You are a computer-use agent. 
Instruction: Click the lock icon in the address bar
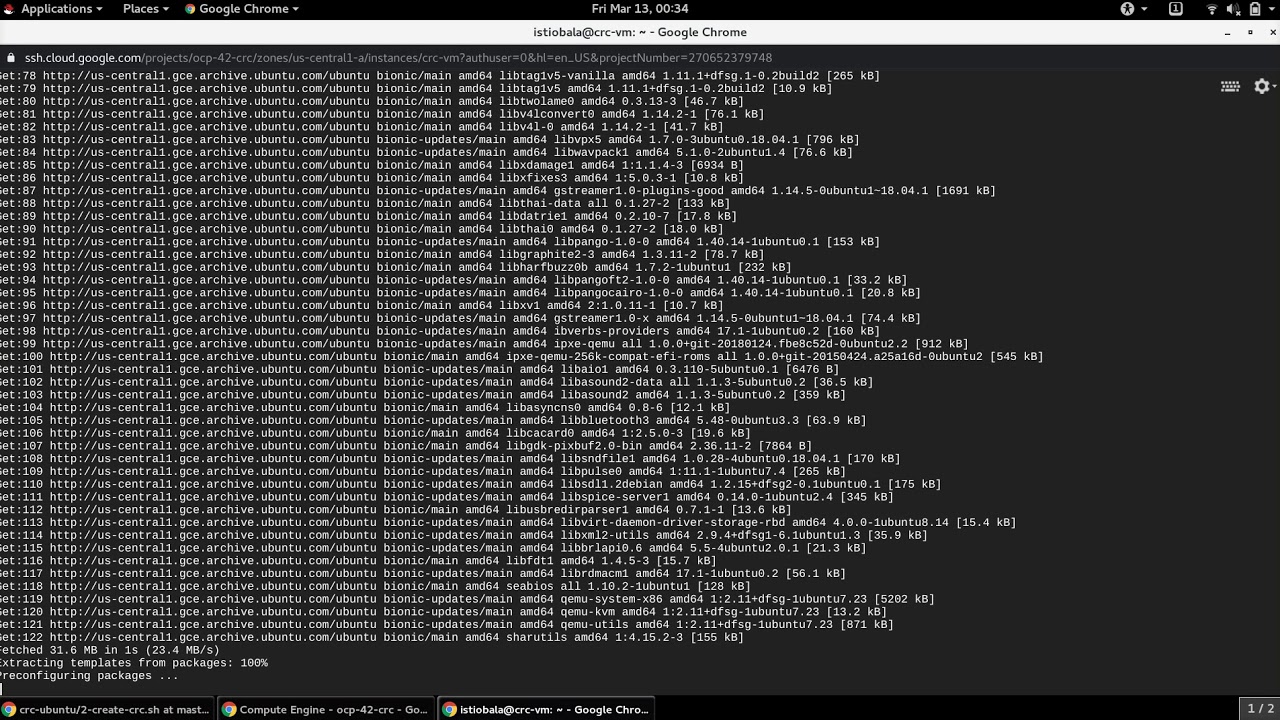click(x=11, y=58)
